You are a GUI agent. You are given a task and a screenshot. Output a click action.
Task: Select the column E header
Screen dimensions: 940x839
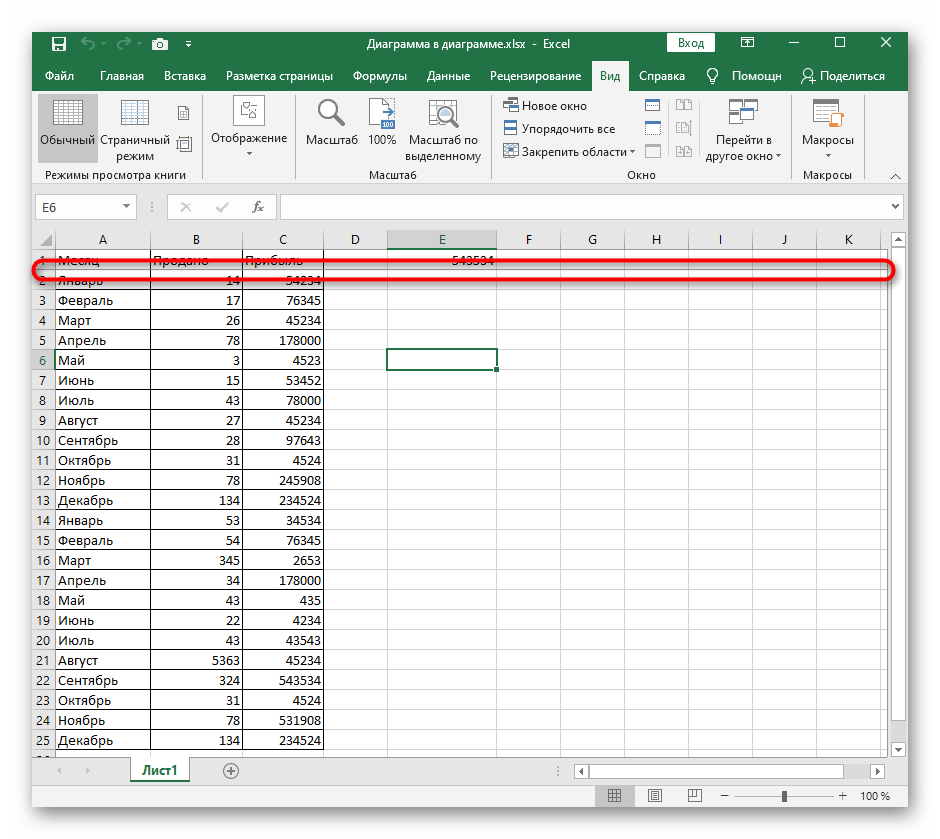442,240
